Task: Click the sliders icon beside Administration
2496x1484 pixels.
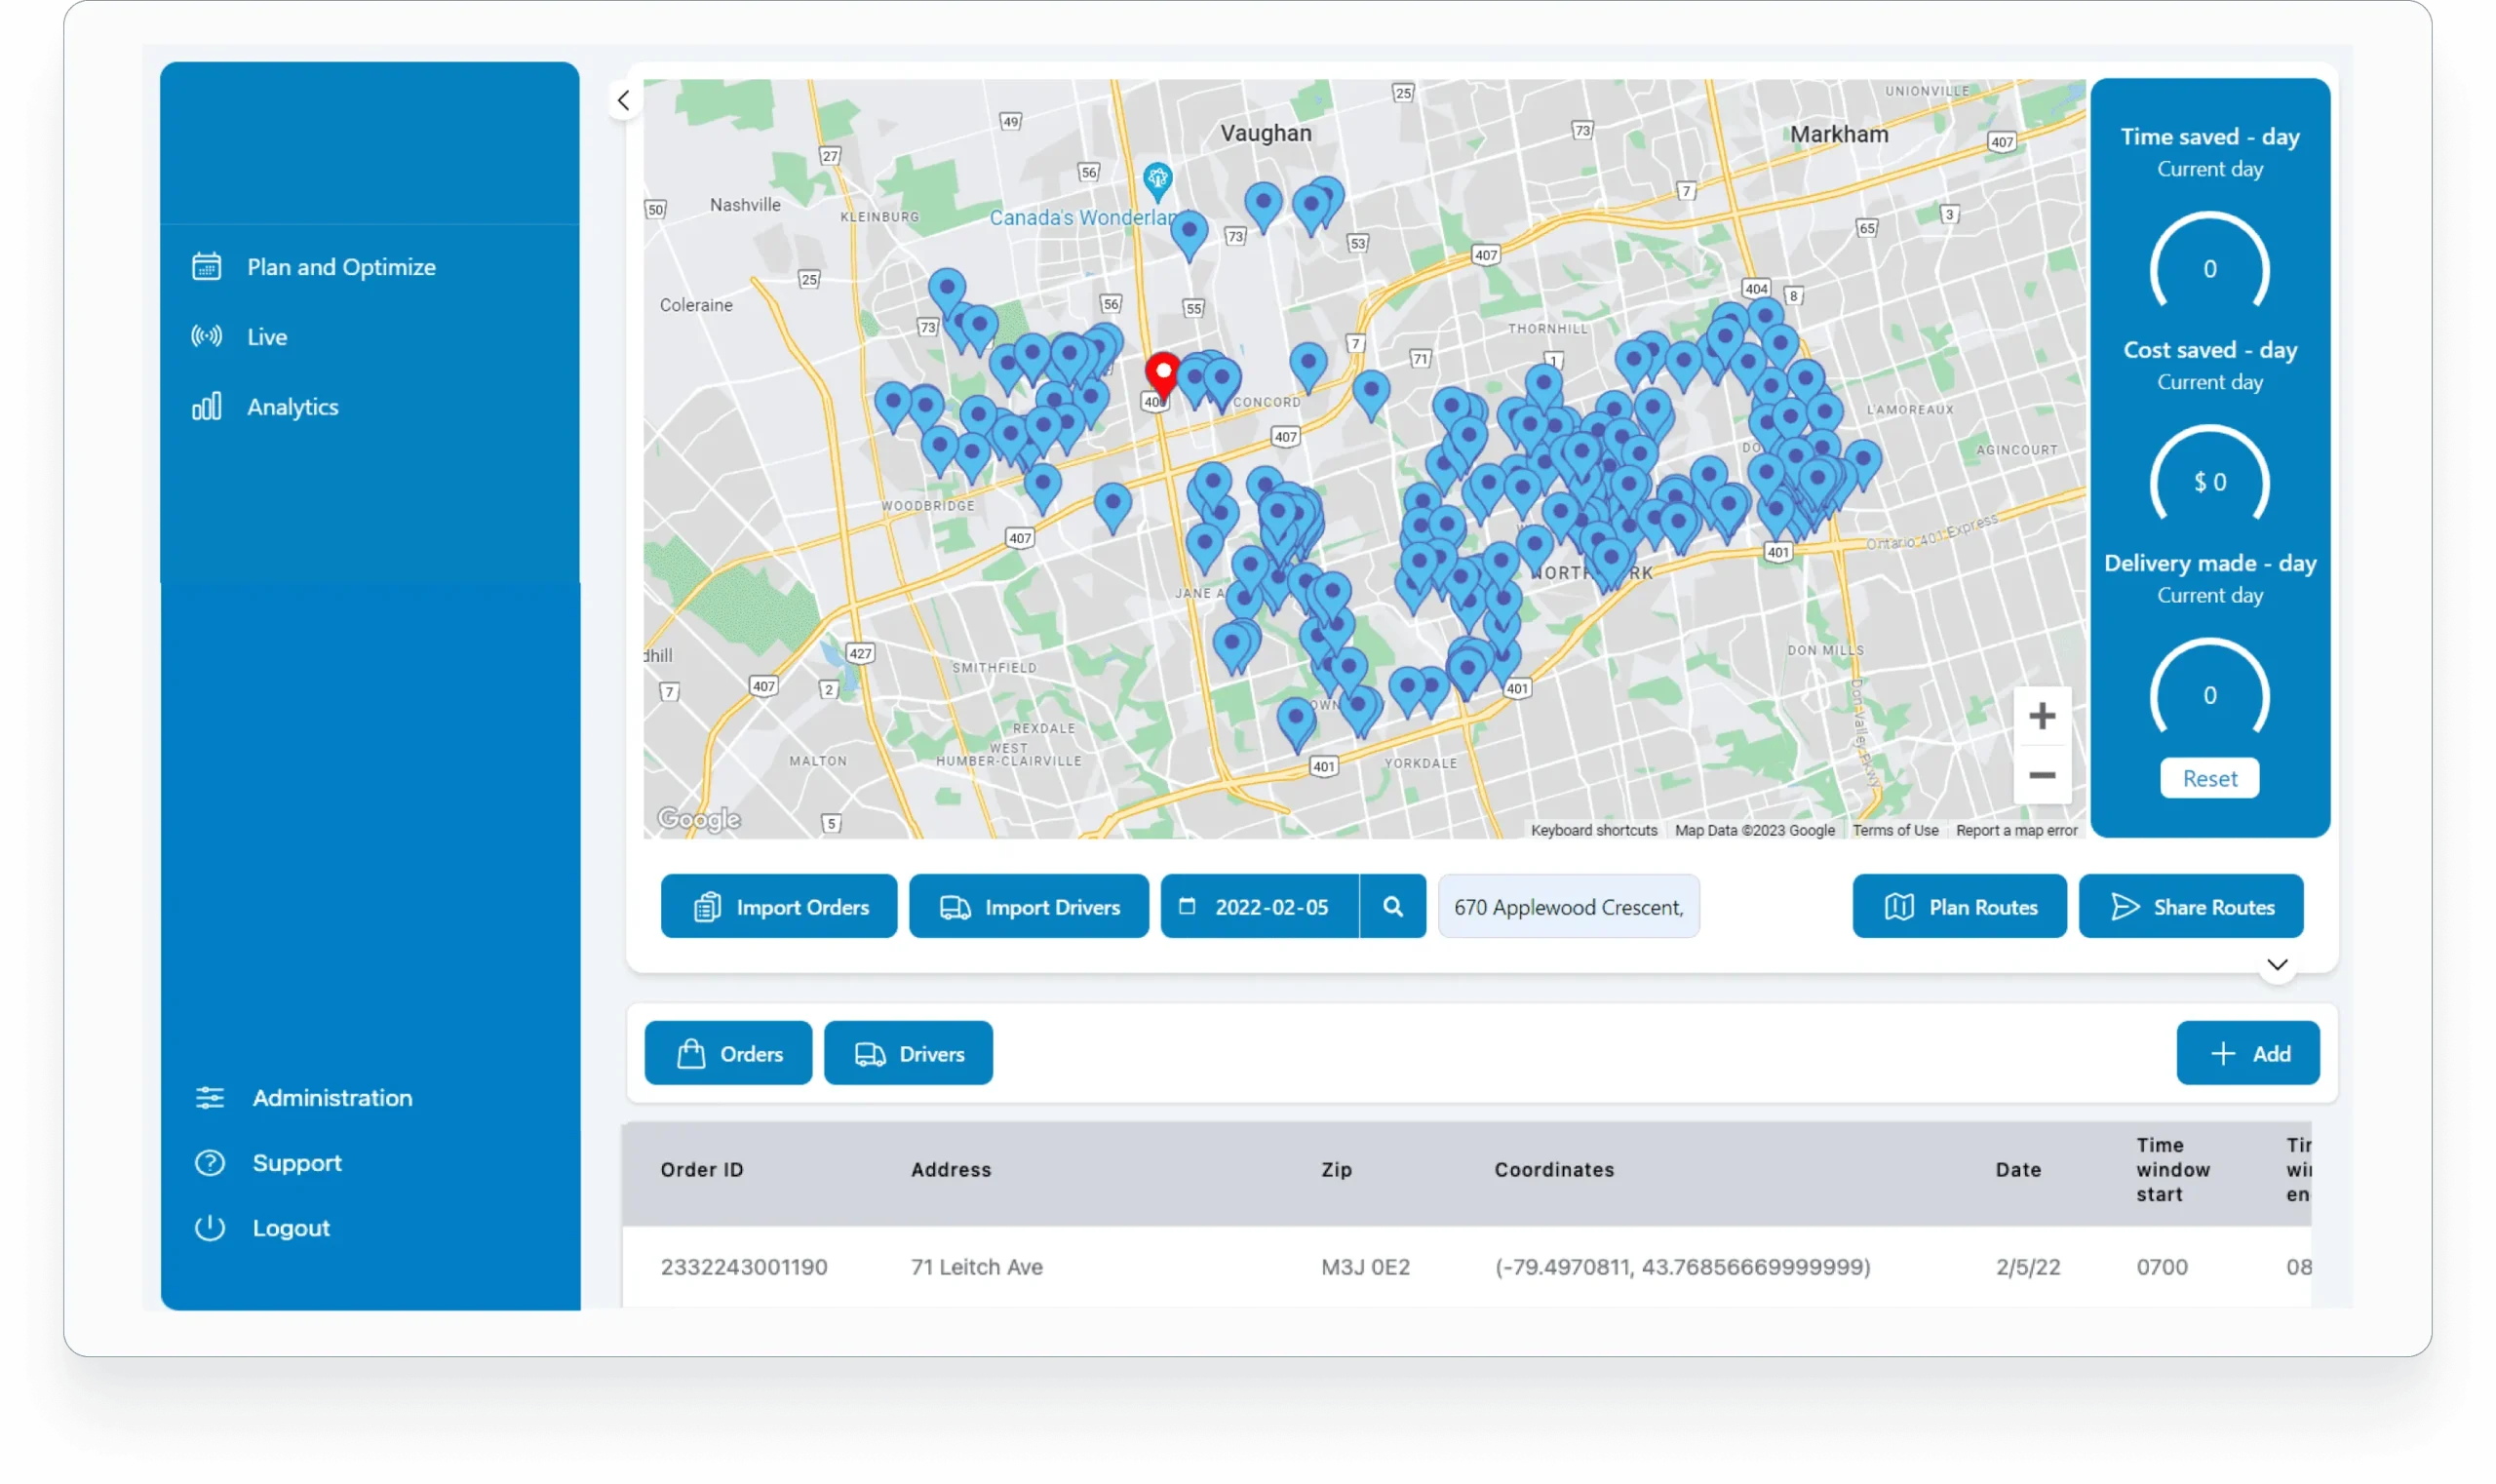Action: click(x=210, y=1097)
